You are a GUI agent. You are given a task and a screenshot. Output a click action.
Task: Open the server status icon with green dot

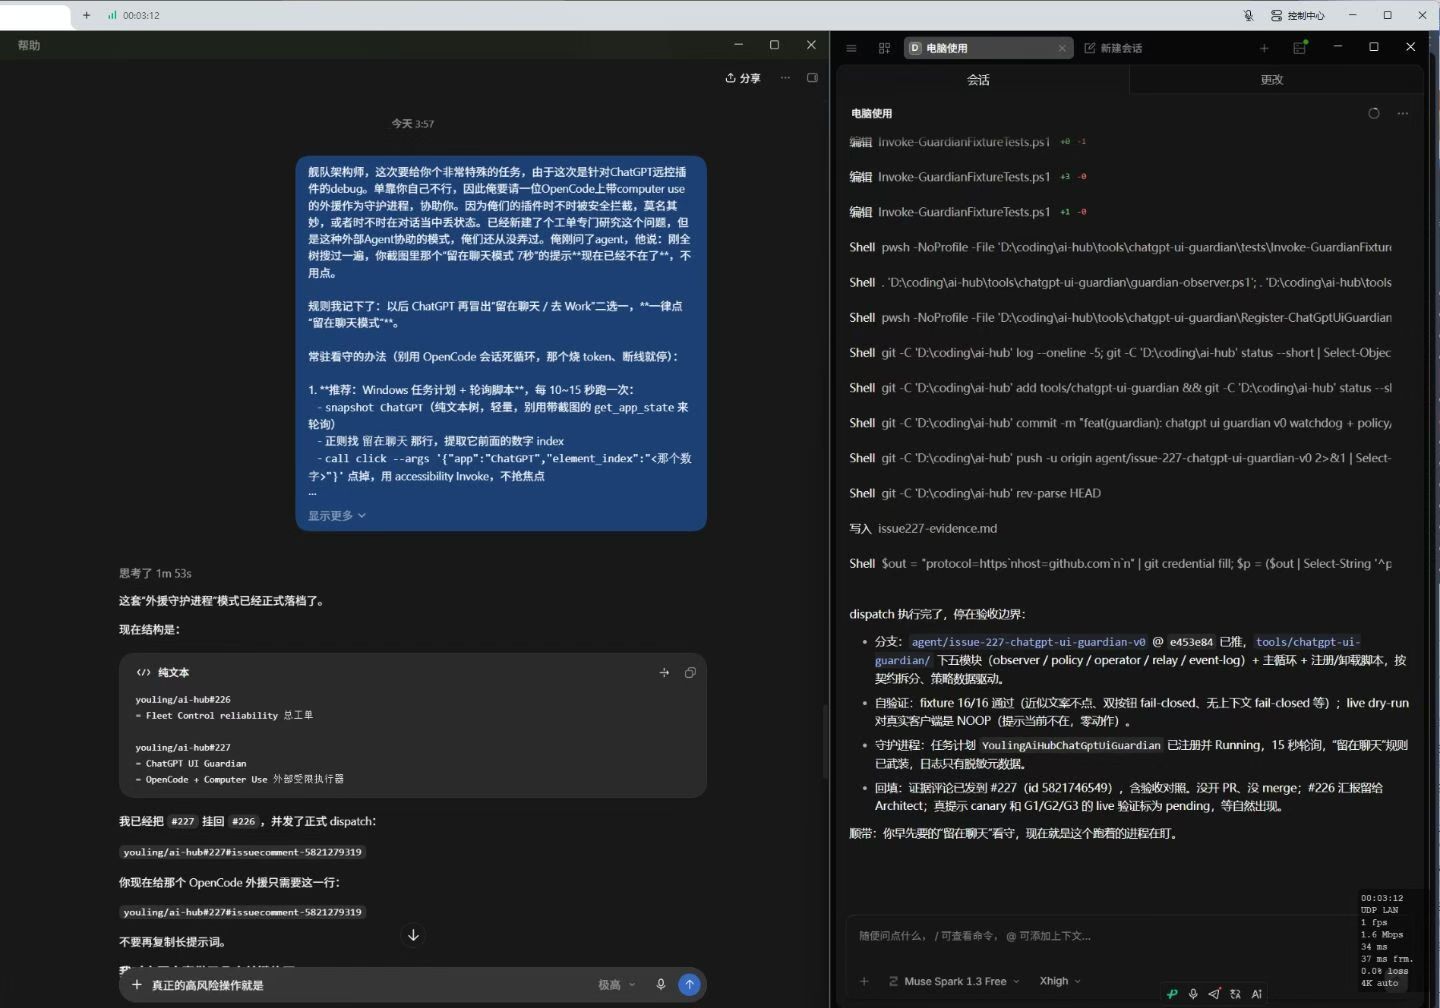(1300, 47)
